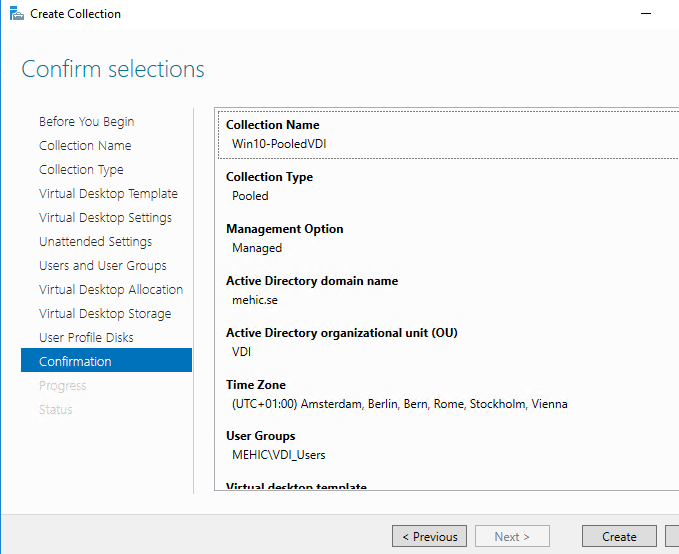Select the Virtual Desktop Storage step
The image size is (679, 554).
pyautogui.click(x=105, y=314)
